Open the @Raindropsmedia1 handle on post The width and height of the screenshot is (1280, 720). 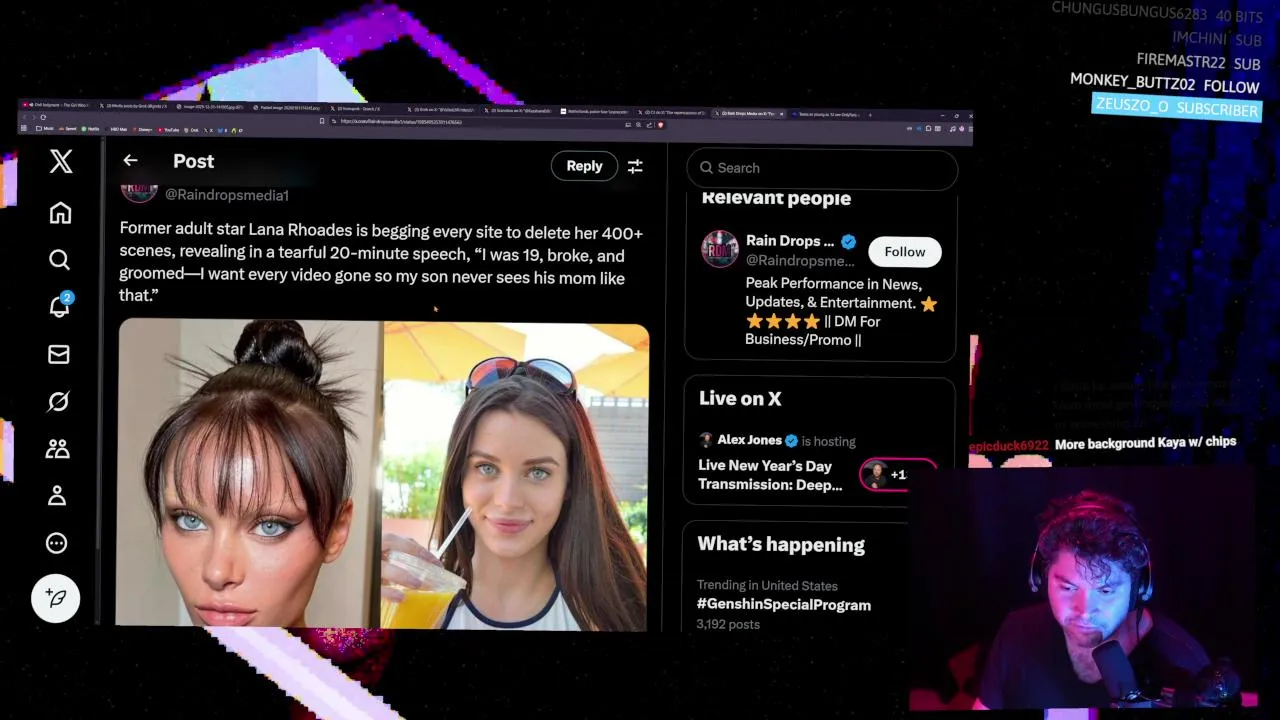coord(227,195)
